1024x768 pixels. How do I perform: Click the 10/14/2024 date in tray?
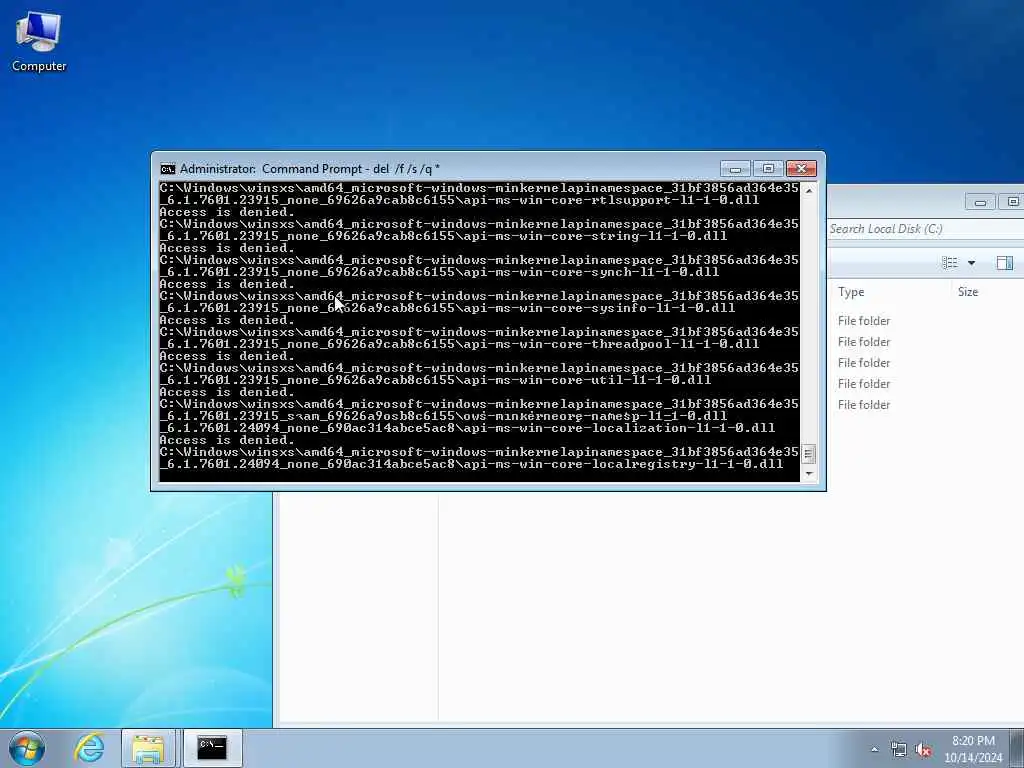(x=973, y=758)
